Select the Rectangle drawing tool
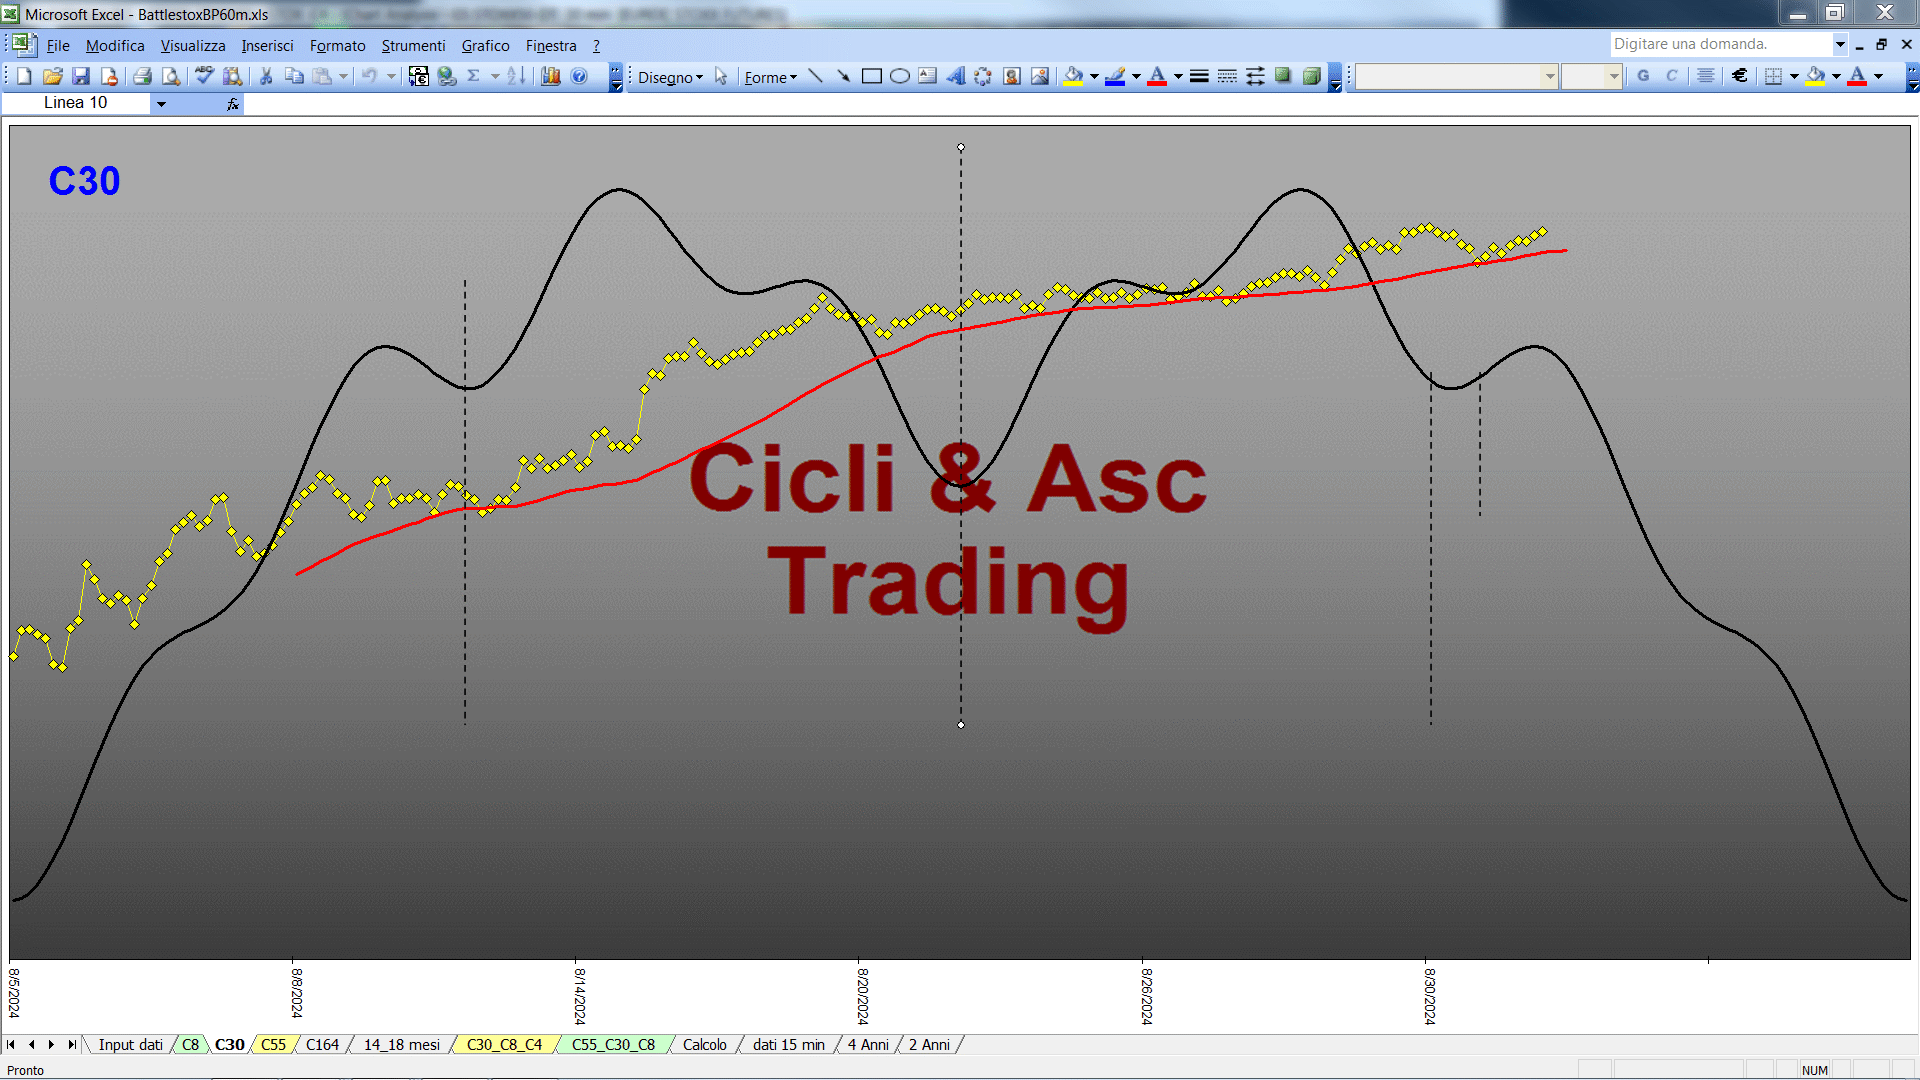 pos(871,77)
